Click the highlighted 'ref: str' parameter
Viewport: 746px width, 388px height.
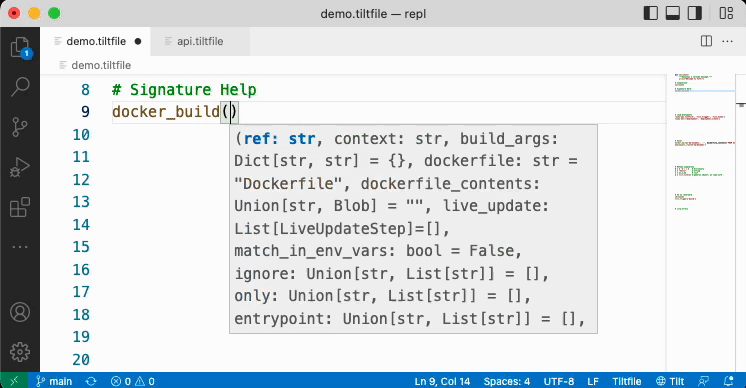tap(279, 139)
